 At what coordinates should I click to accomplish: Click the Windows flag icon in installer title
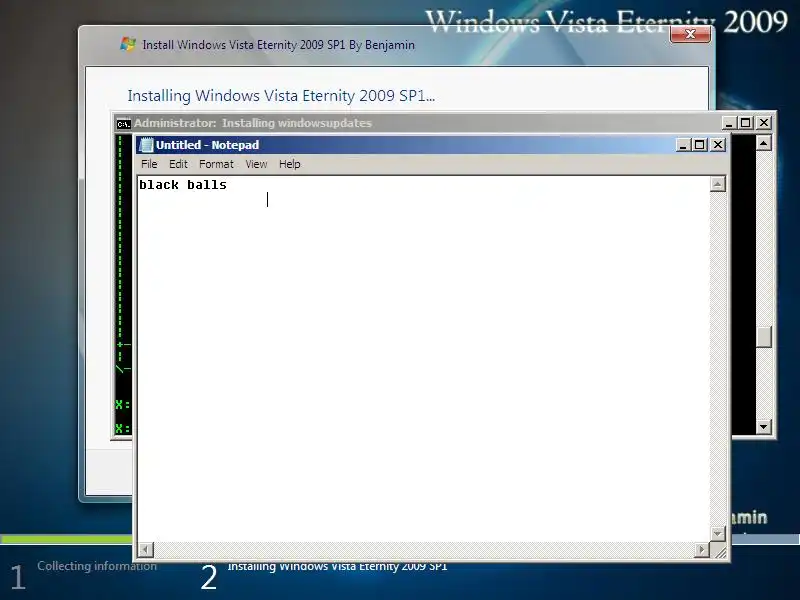pyautogui.click(x=128, y=44)
